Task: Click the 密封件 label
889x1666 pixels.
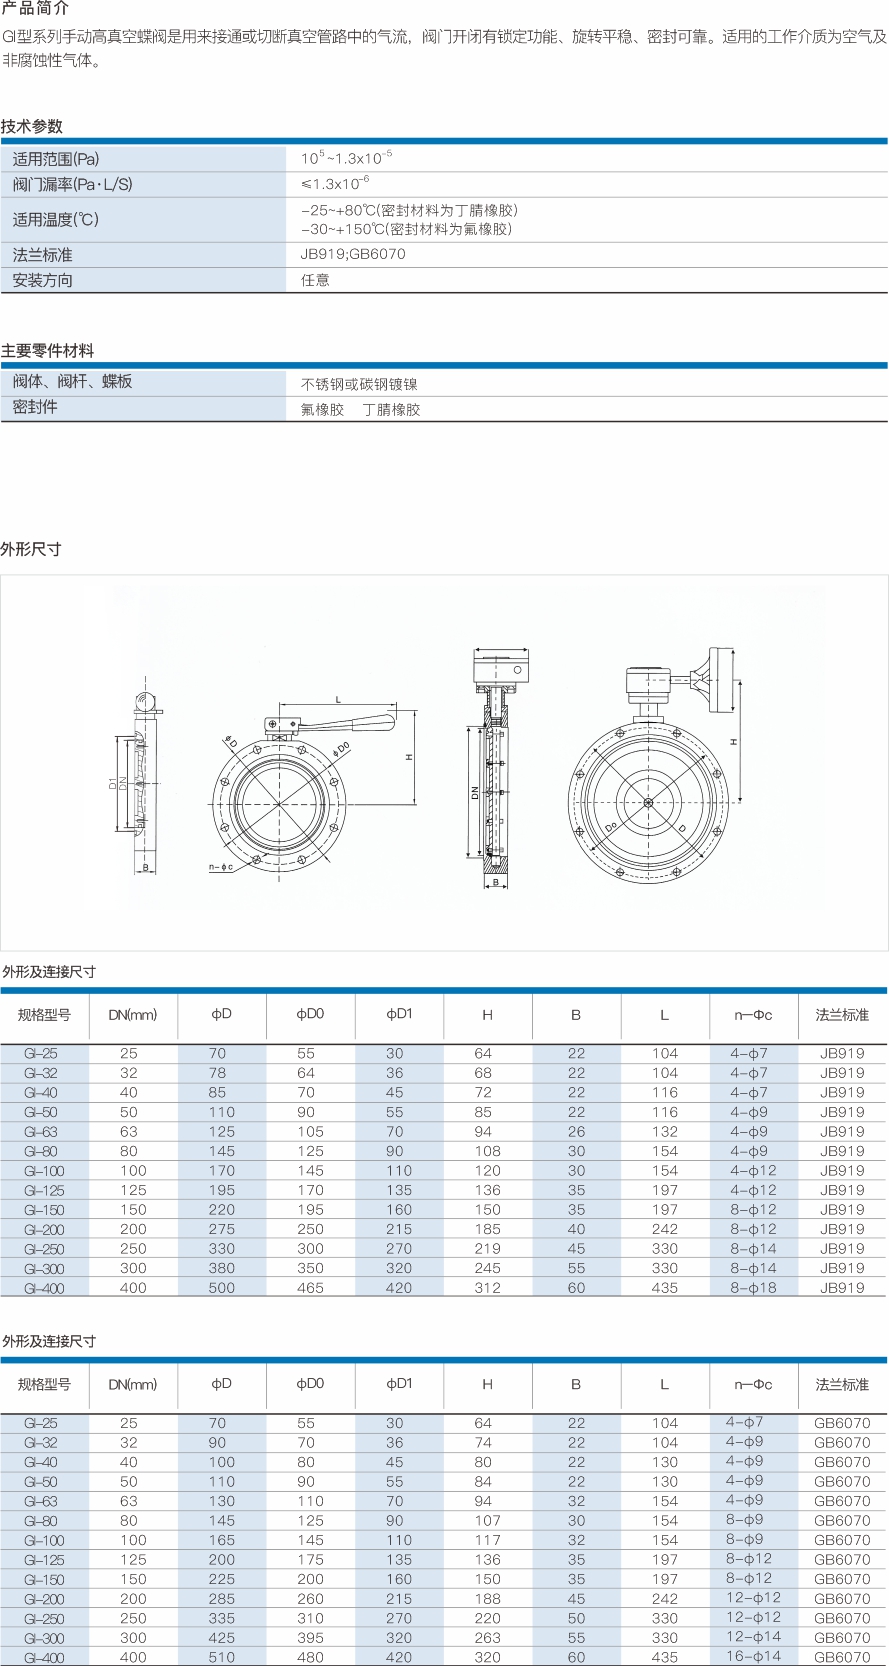Action: tap(35, 407)
